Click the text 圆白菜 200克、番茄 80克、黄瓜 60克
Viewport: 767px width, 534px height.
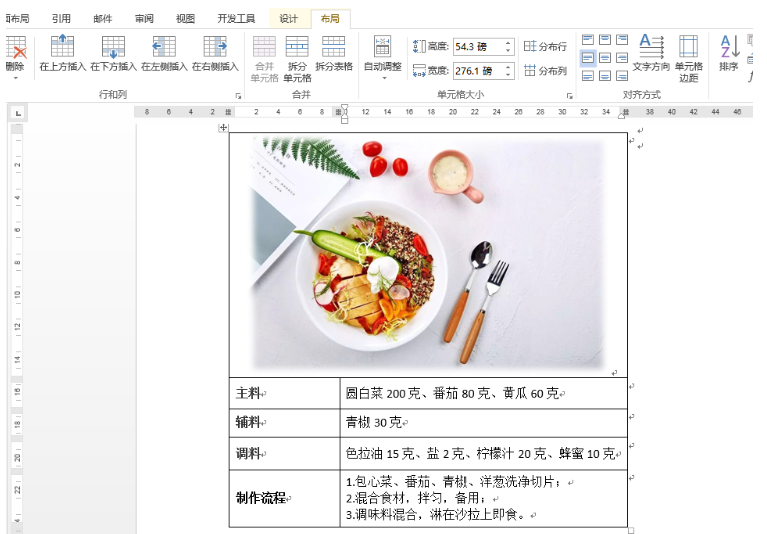coord(452,393)
